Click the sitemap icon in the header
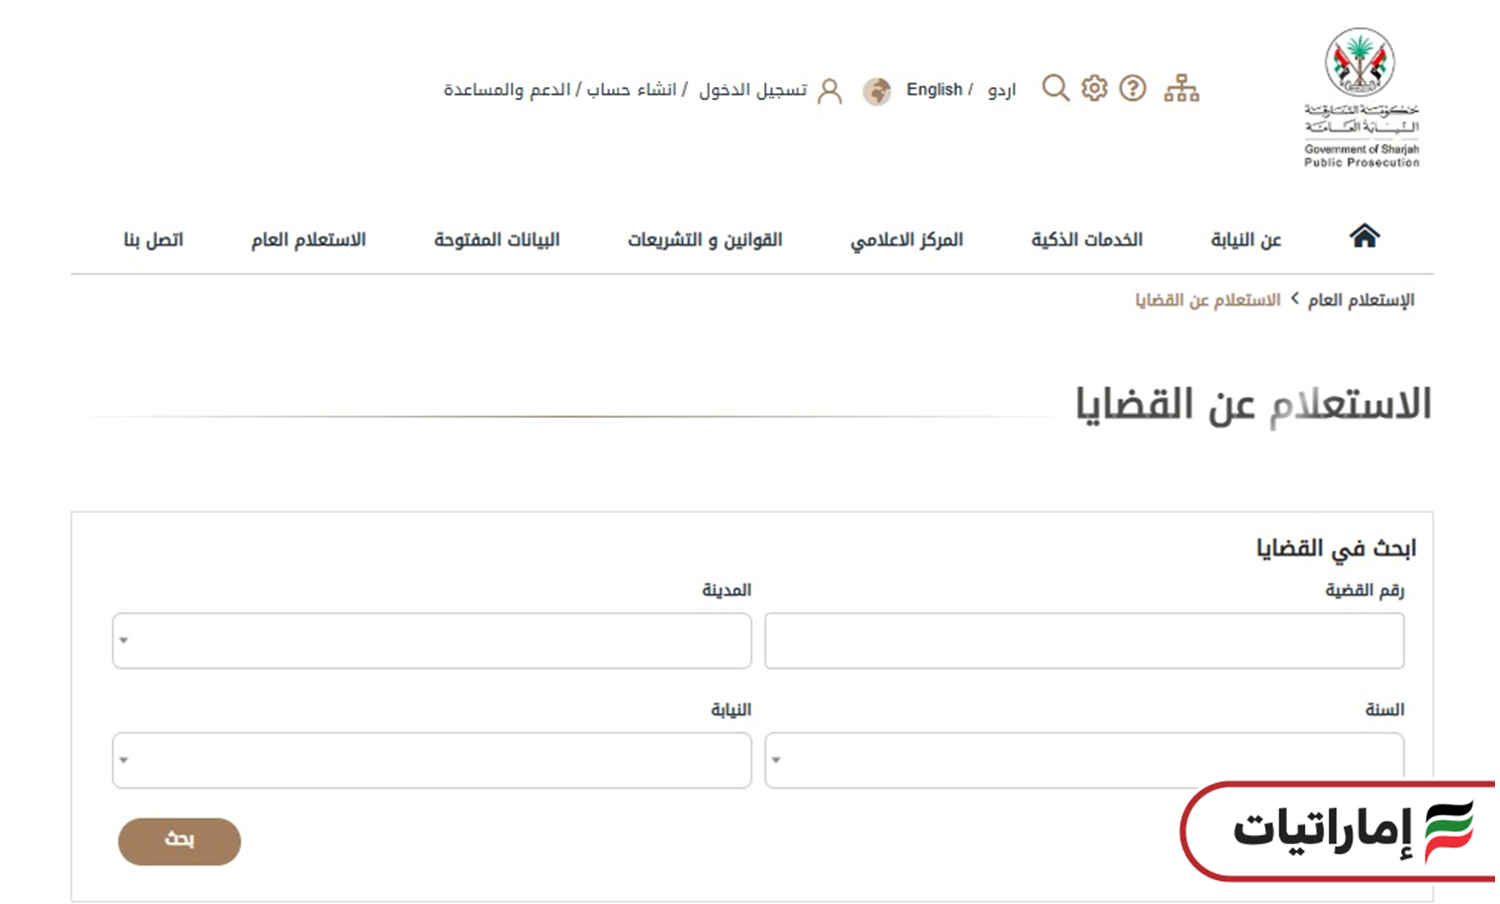Screen dimensions: 1500x904 (x=1181, y=88)
